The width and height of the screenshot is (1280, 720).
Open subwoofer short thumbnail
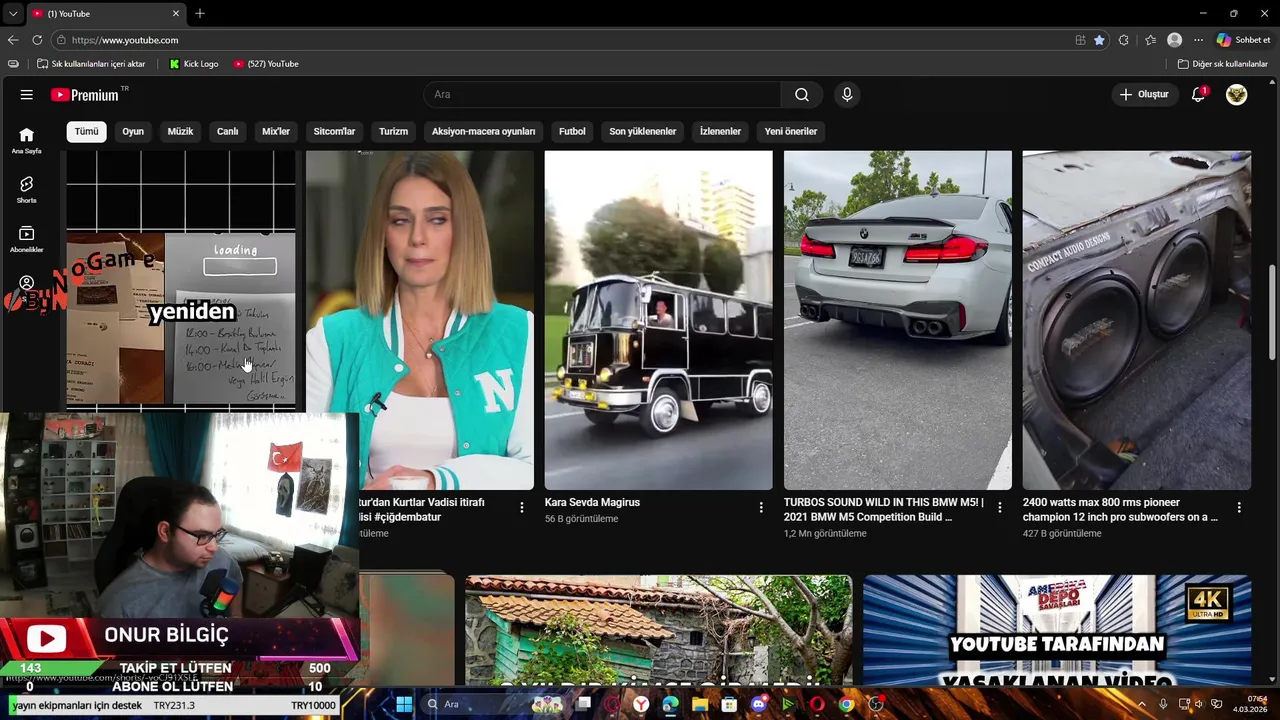click(1136, 320)
